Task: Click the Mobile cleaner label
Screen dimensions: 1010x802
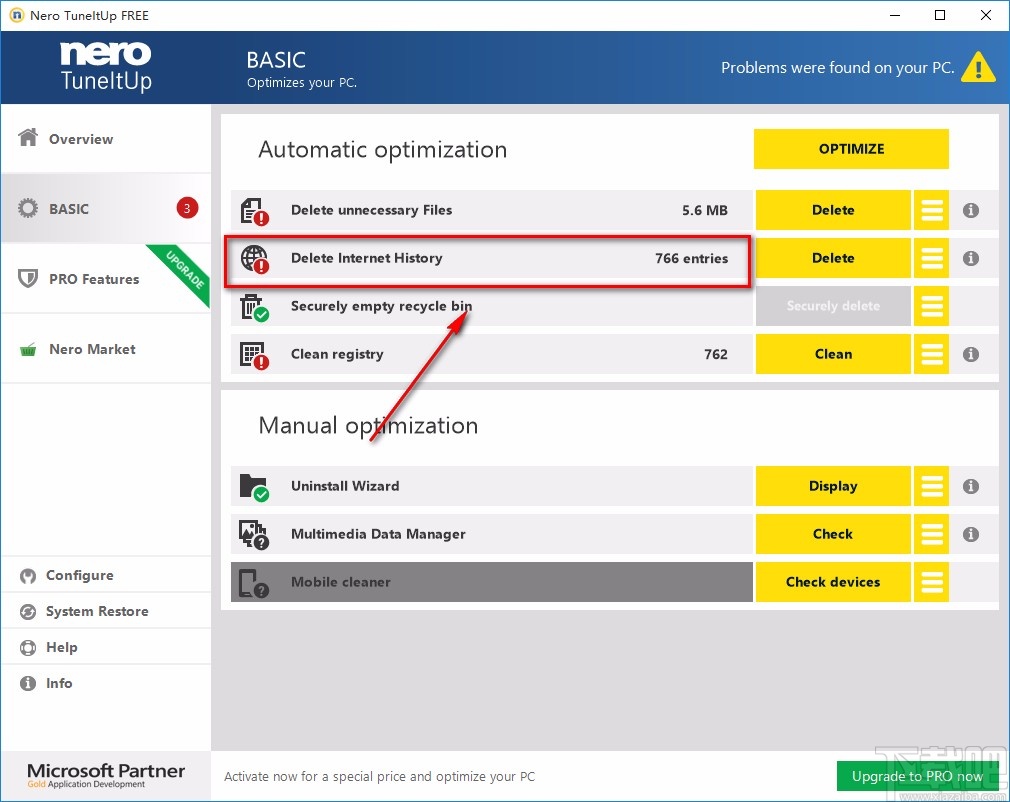Action: 341,582
